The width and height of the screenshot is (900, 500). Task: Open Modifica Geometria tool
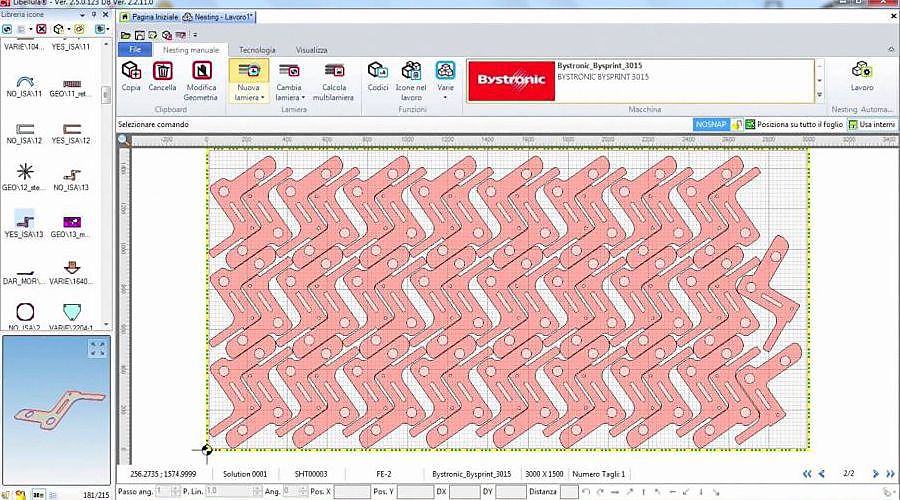pyautogui.click(x=201, y=72)
